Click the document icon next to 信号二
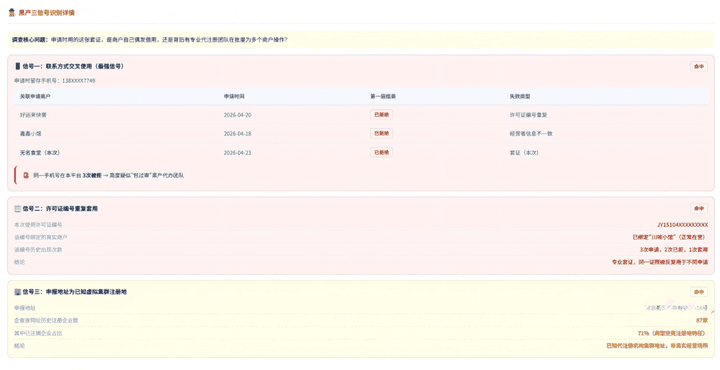Screen dimensions: 720x370 pyautogui.click(x=17, y=208)
